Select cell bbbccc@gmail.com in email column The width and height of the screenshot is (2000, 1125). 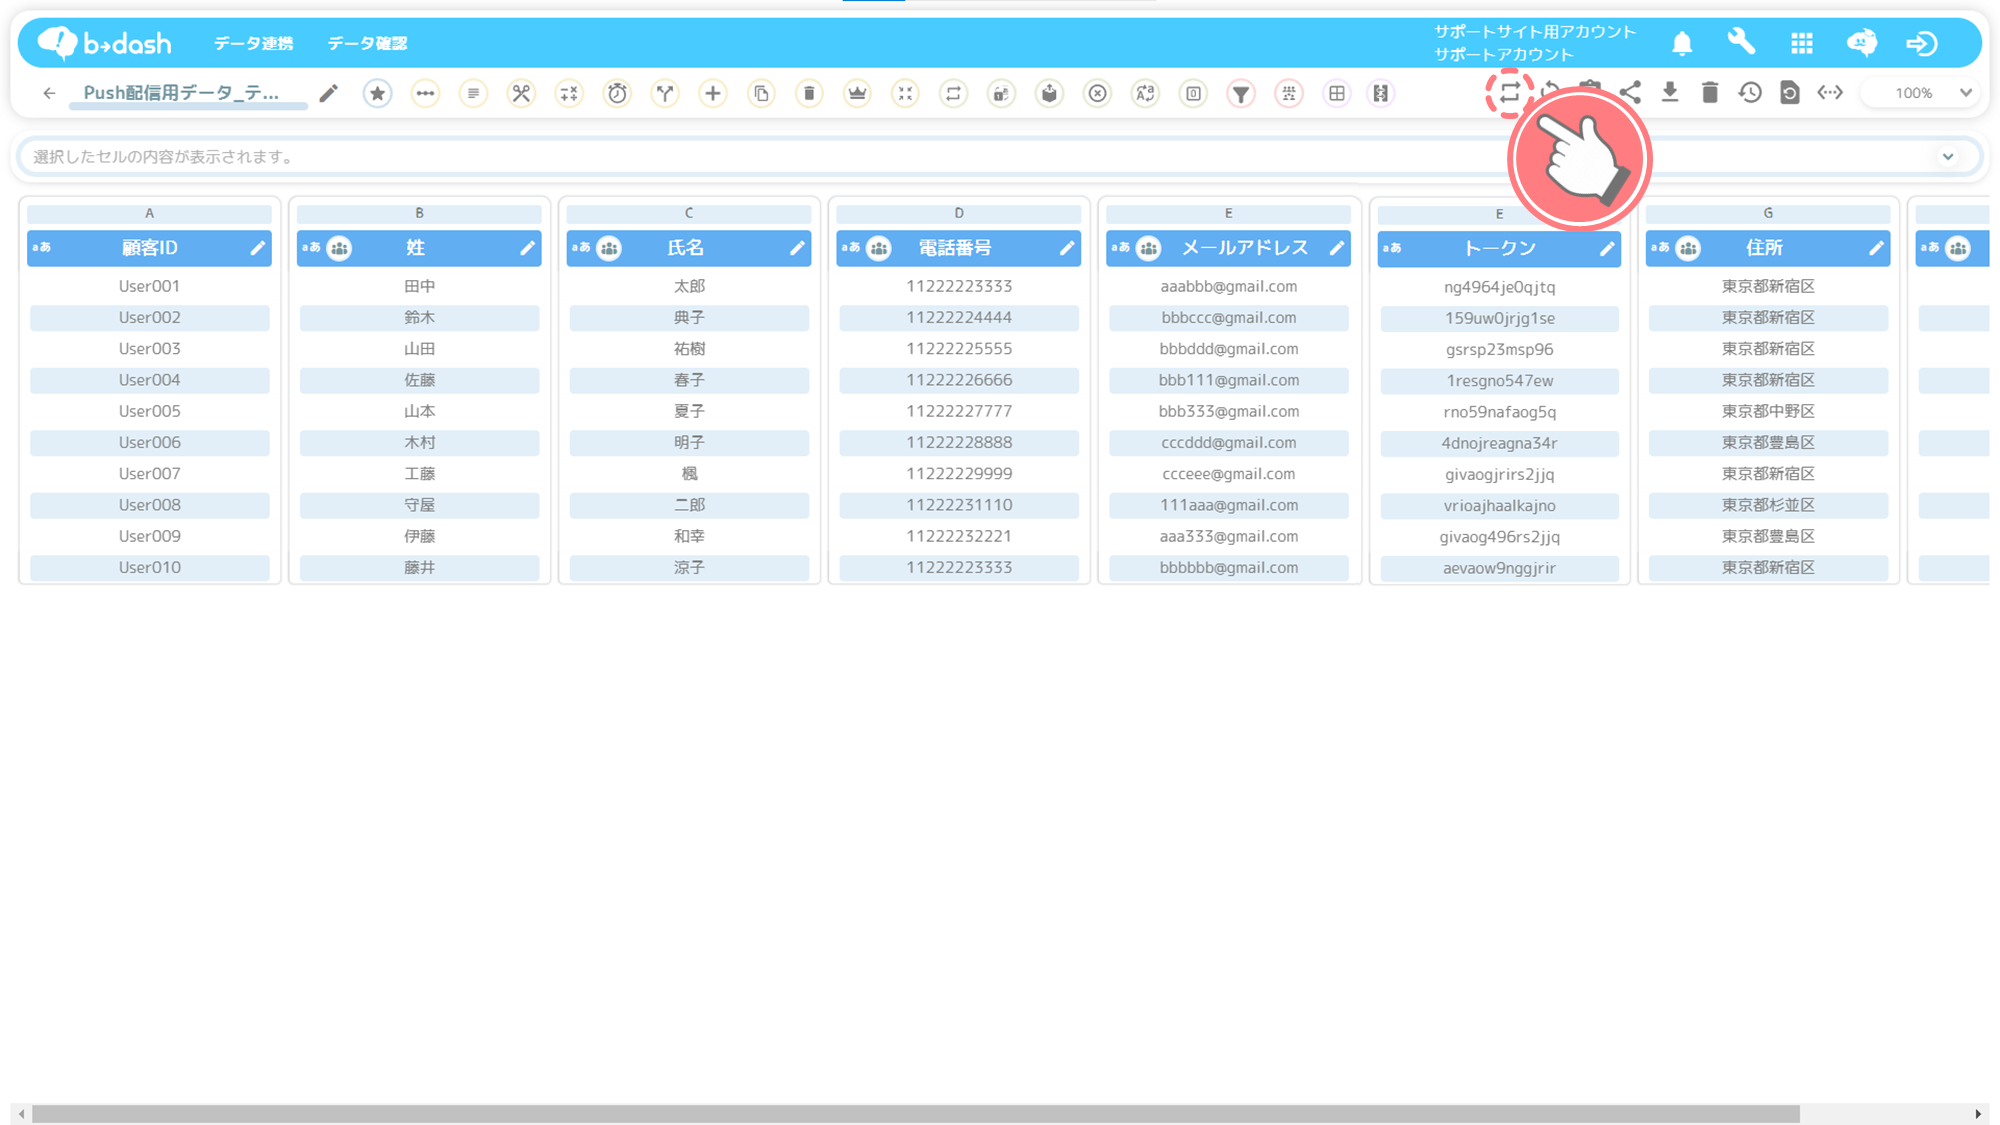tap(1228, 318)
